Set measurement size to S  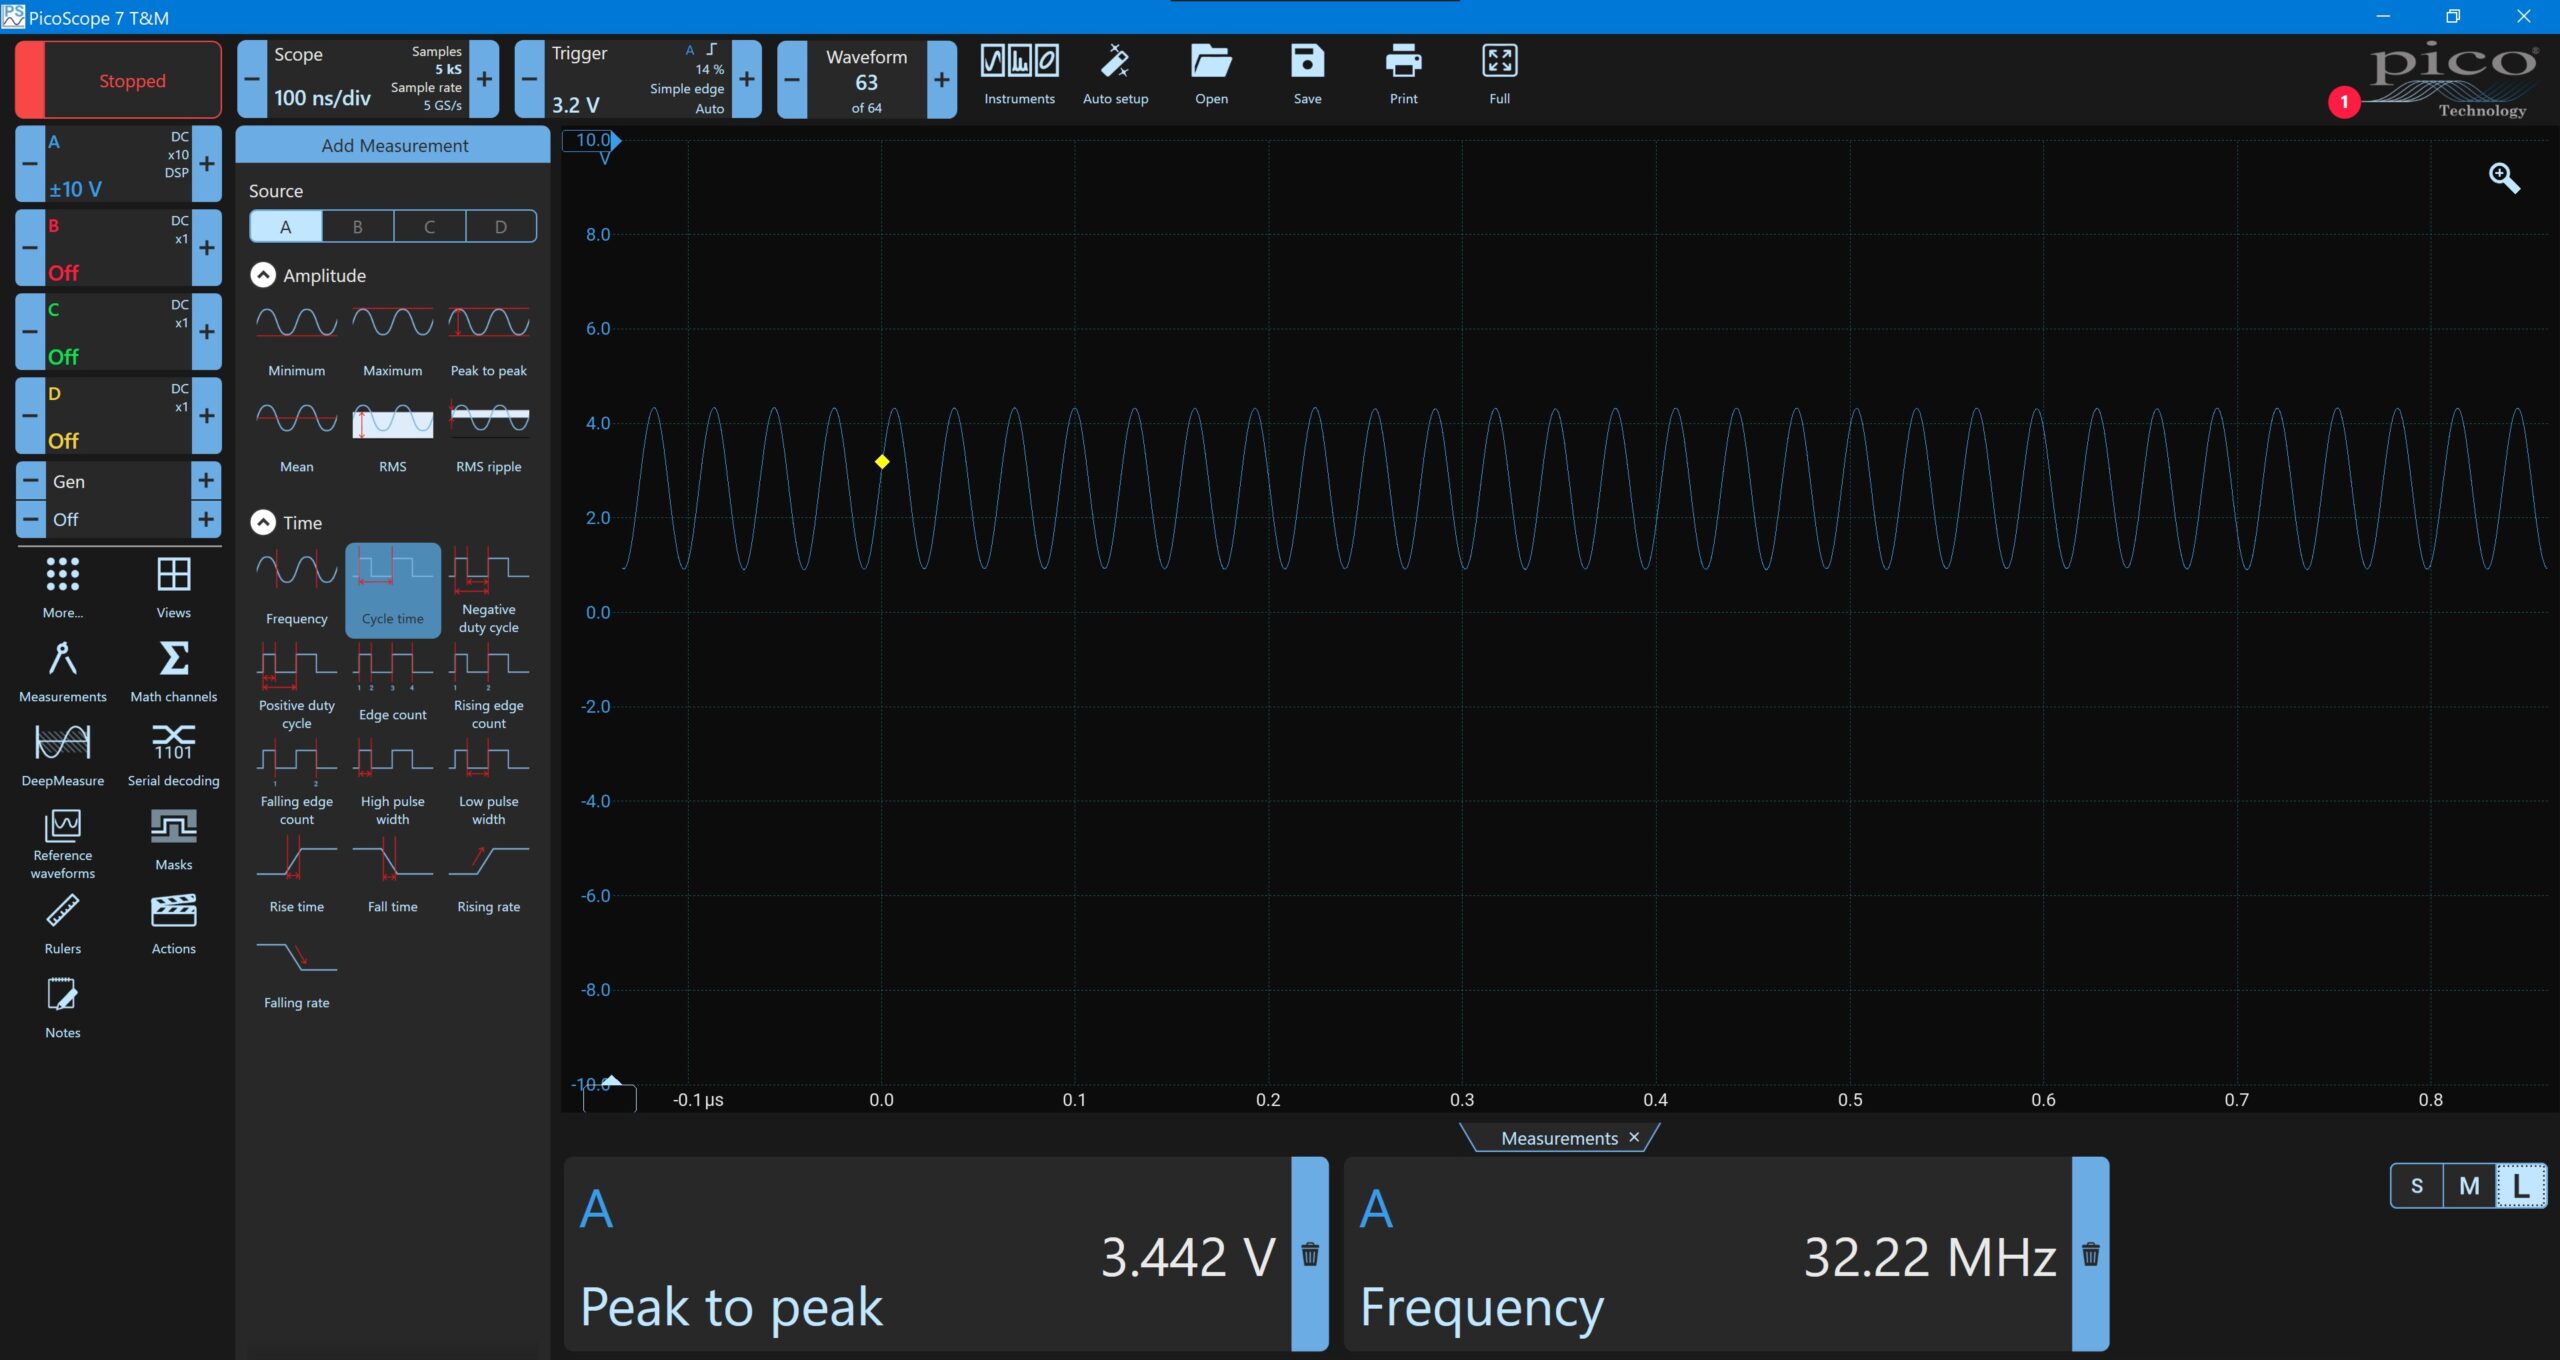[2417, 1186]
